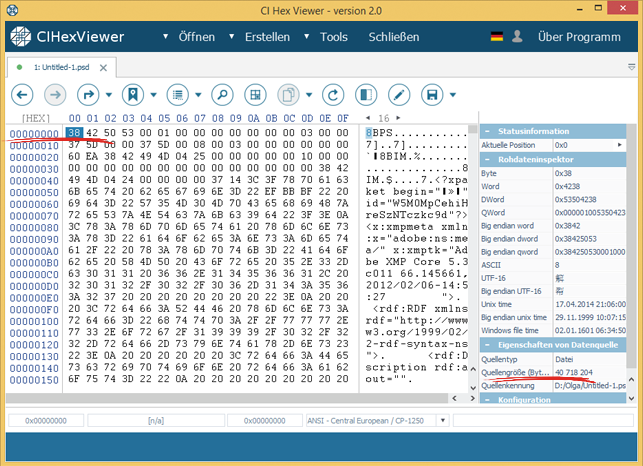Click the bookmark icon in the toolbar
Image resolution: width=643 pixels, height=466 pixels.
[x=131, y=95]
